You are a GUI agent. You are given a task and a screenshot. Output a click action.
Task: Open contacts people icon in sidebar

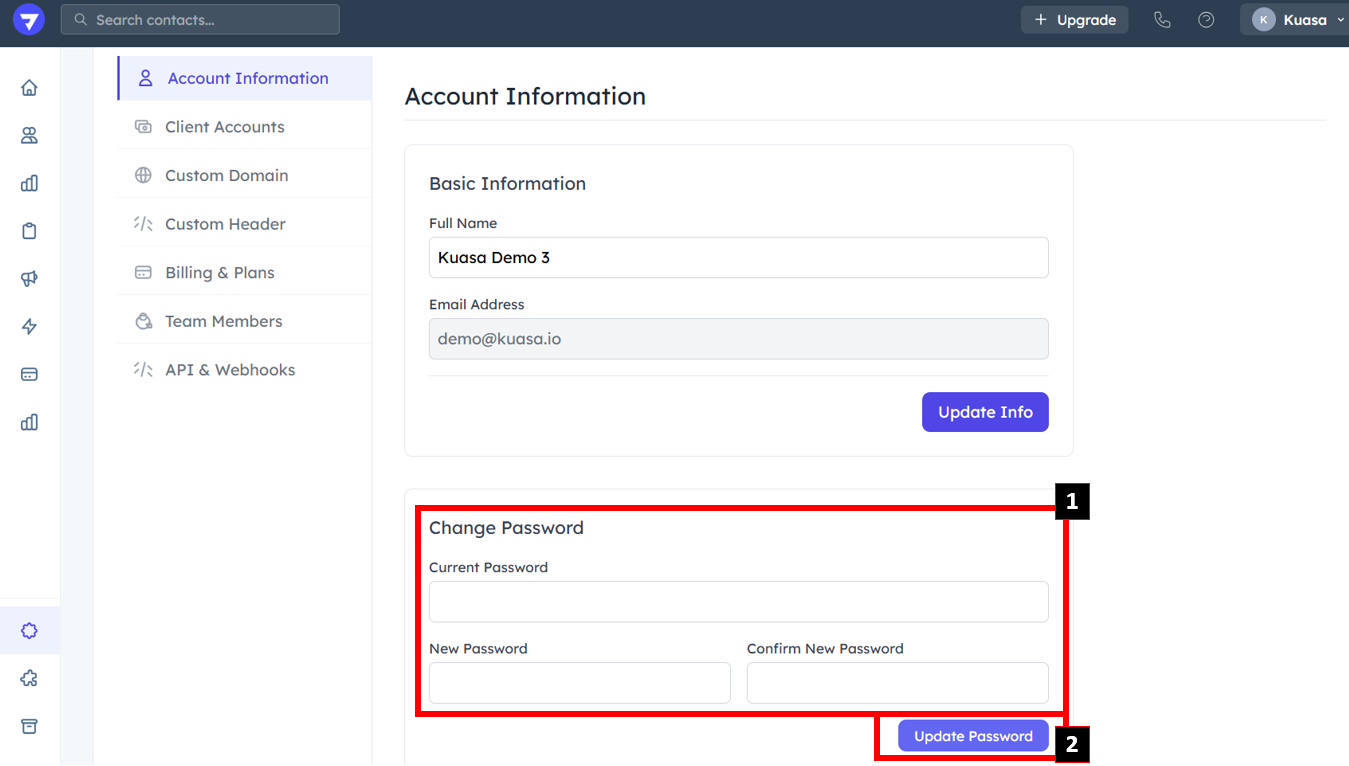29,136
